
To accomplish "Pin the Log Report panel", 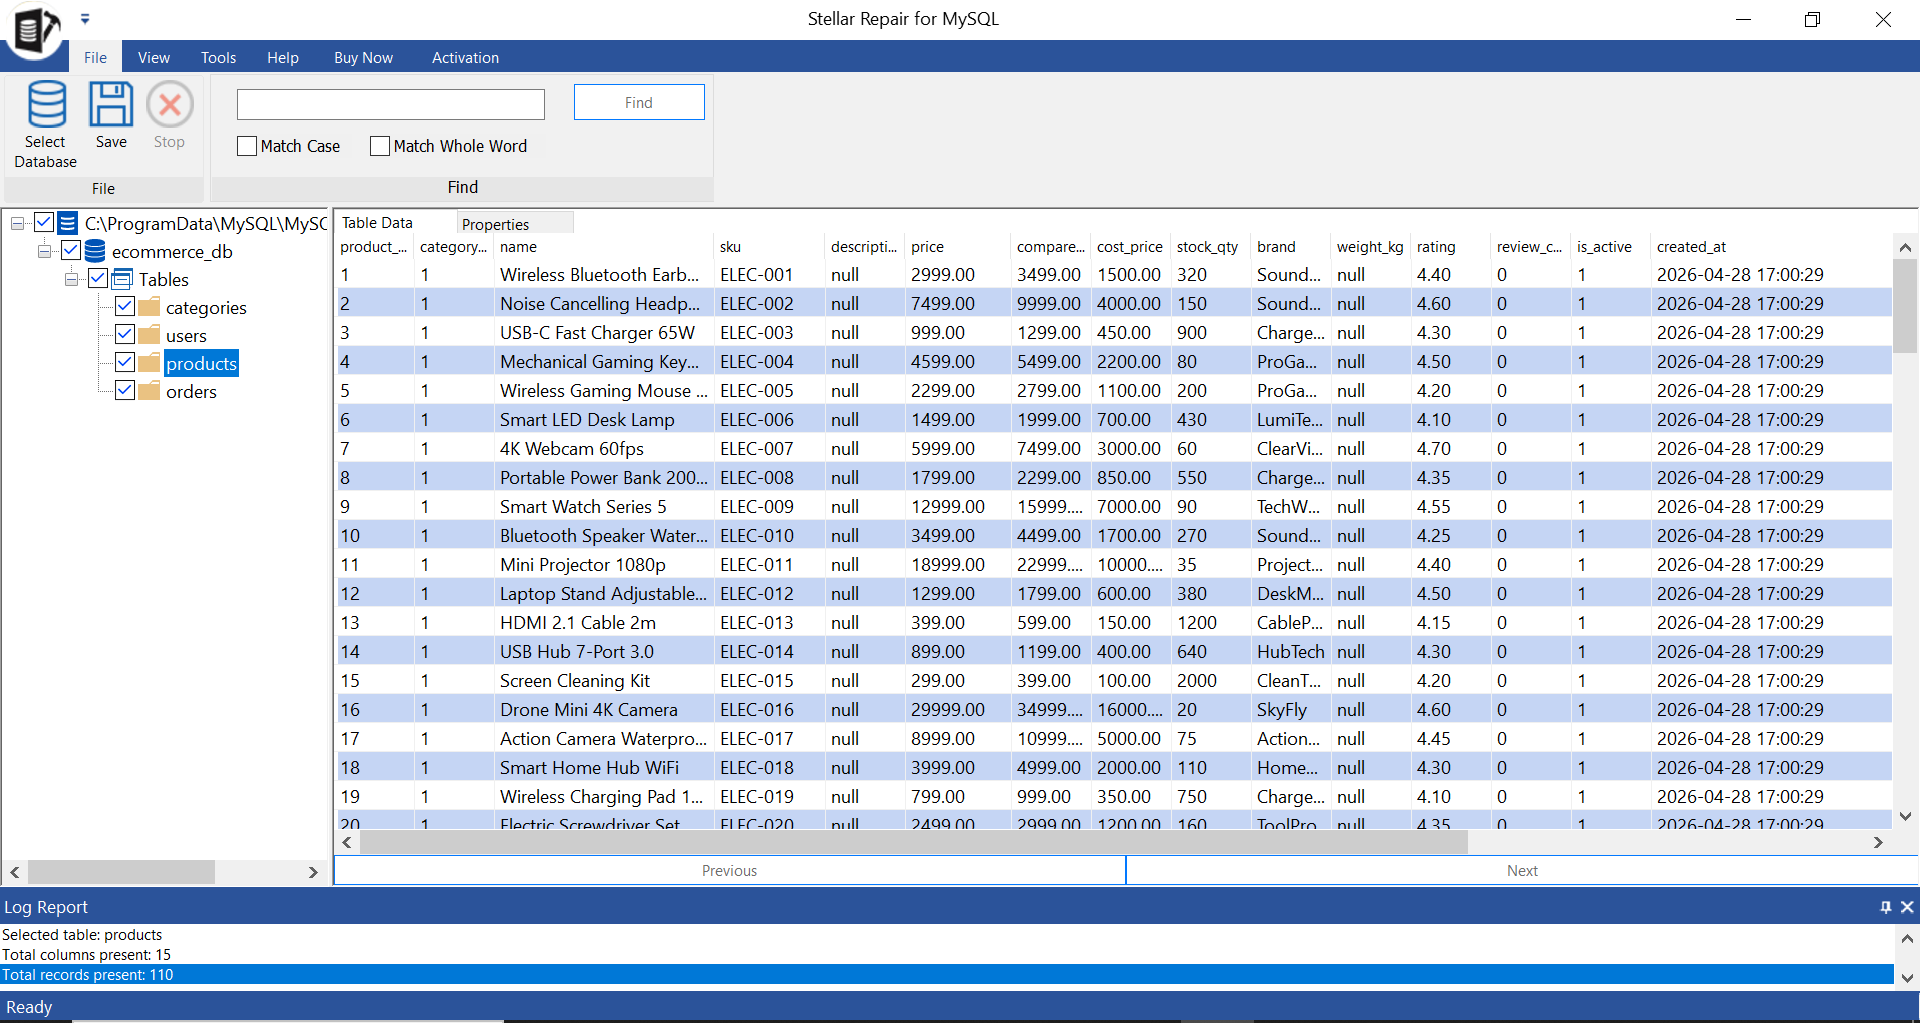I will (1886, 907).
